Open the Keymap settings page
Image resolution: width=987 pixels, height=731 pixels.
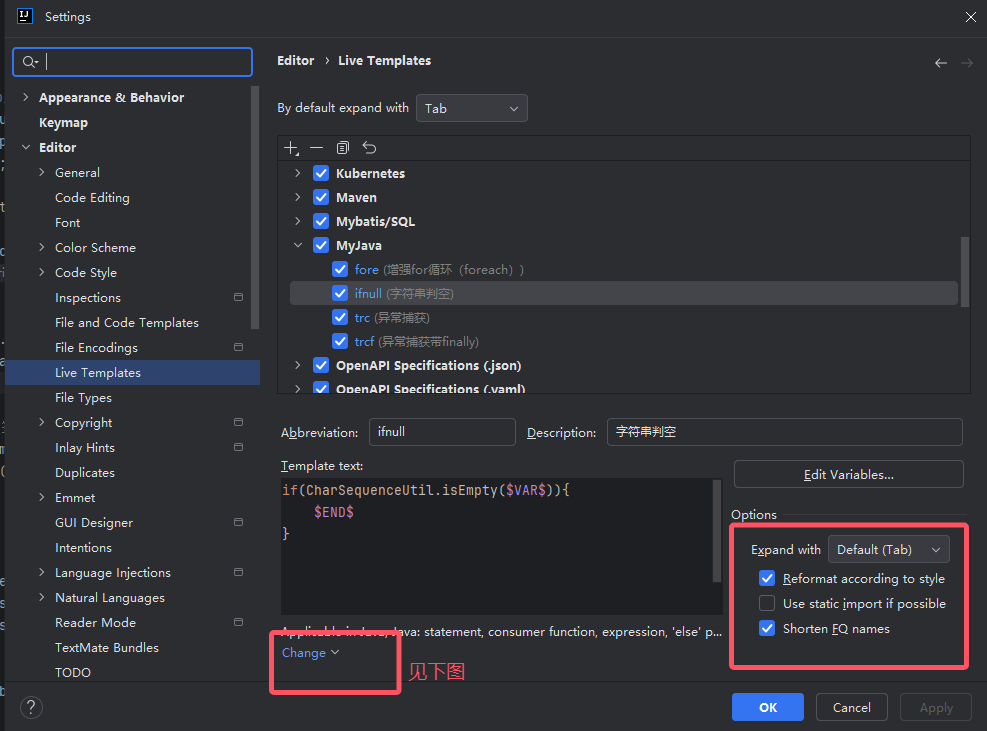(x=63, y=123)
